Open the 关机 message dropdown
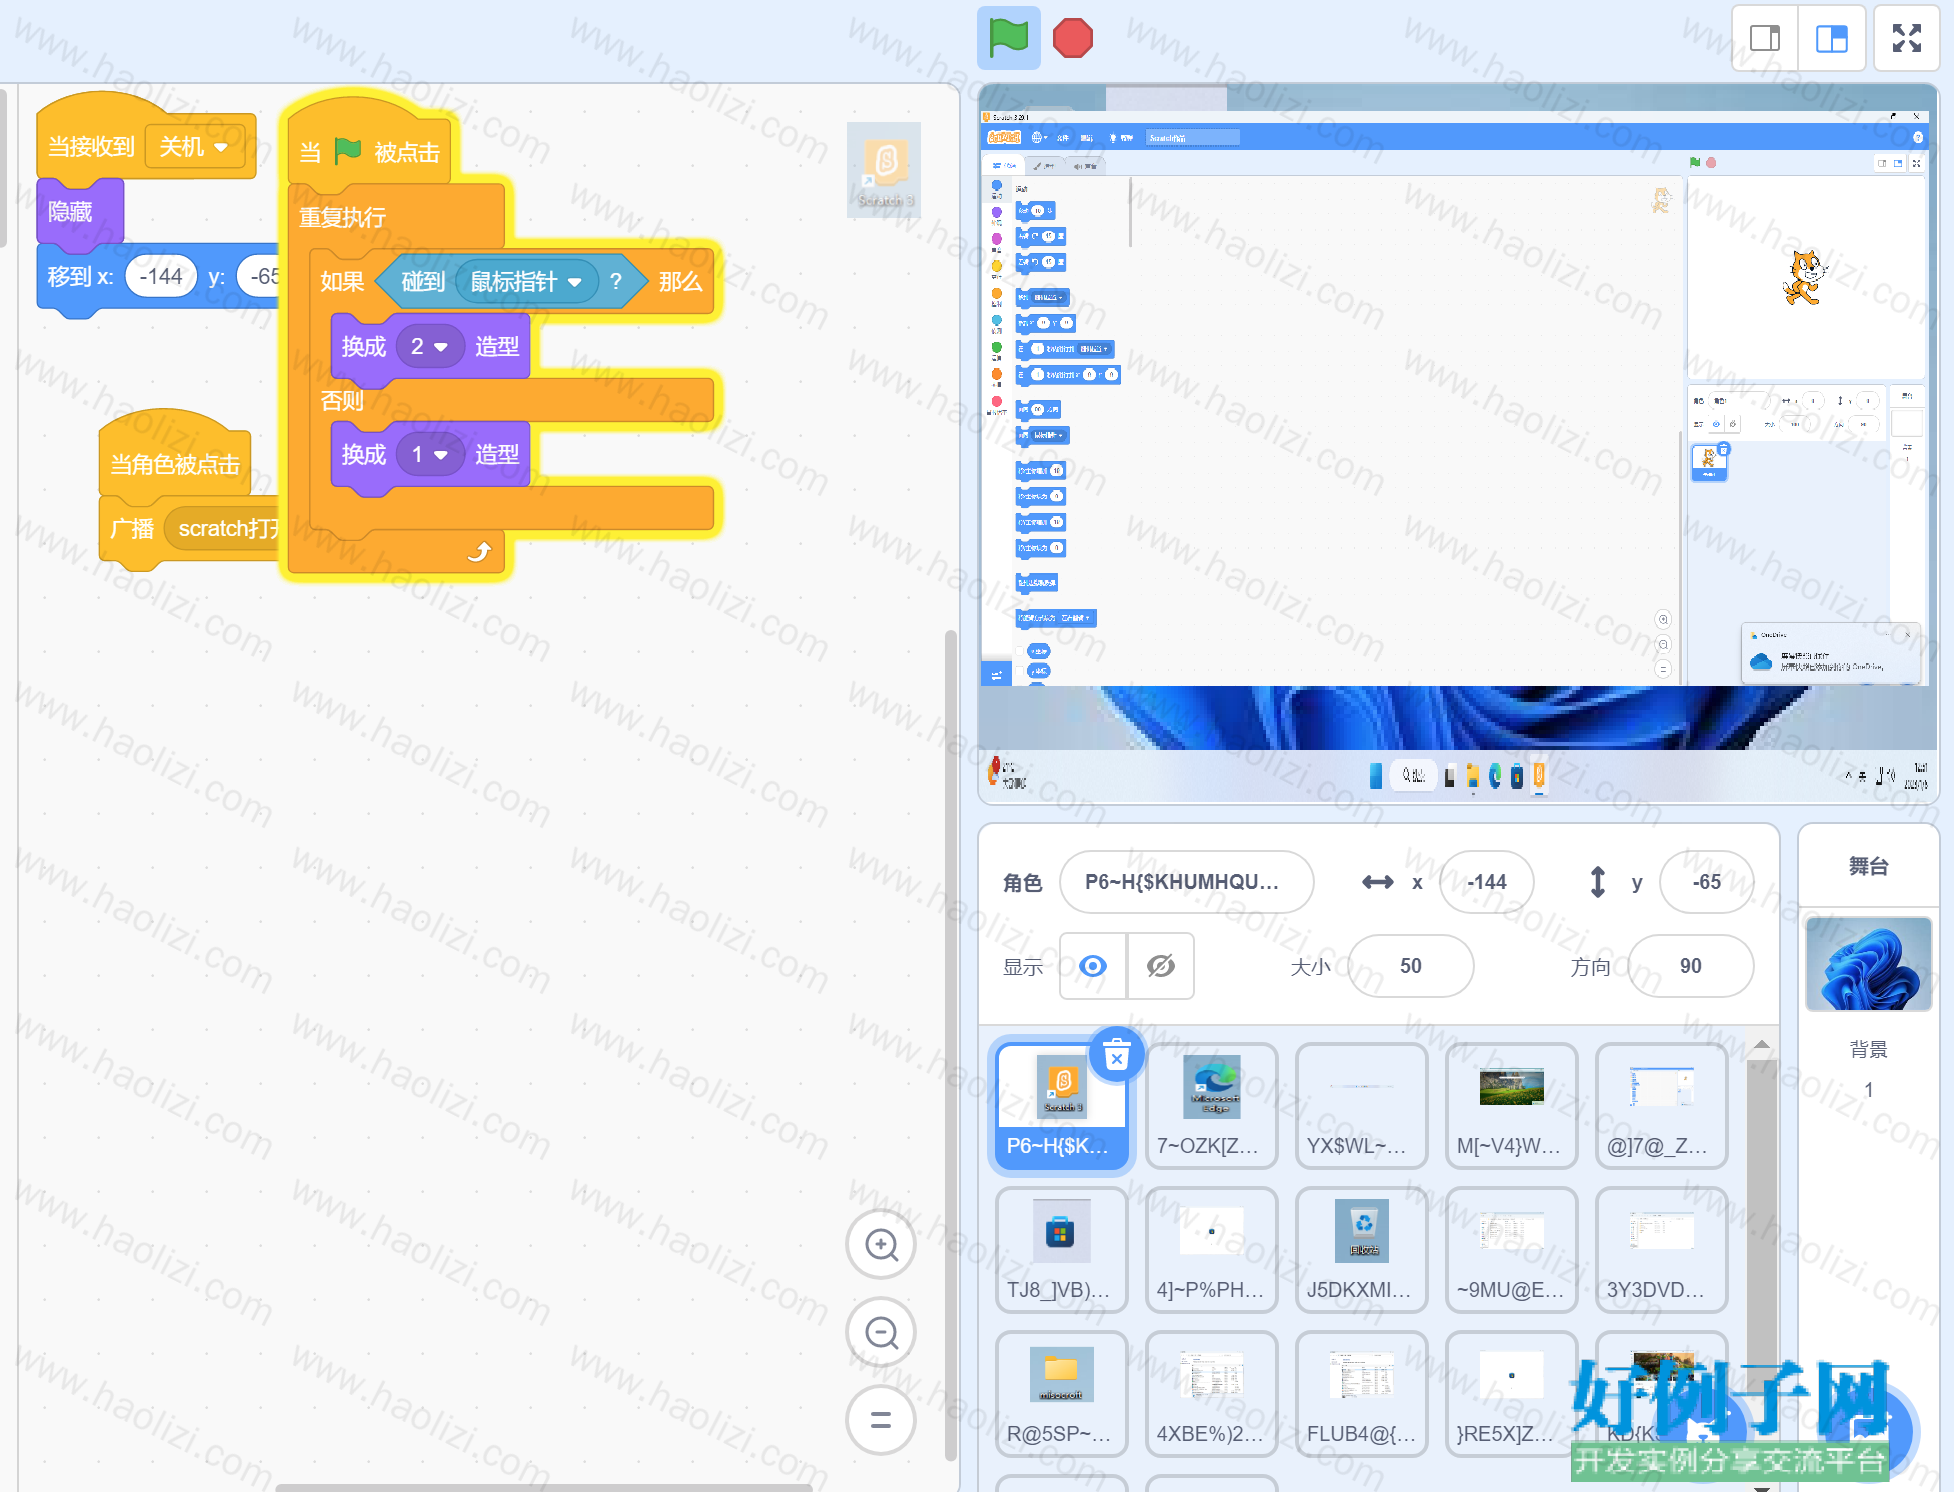This screenshot has height=1492, width=1954. pyautogui.click(x=195, y=147)
